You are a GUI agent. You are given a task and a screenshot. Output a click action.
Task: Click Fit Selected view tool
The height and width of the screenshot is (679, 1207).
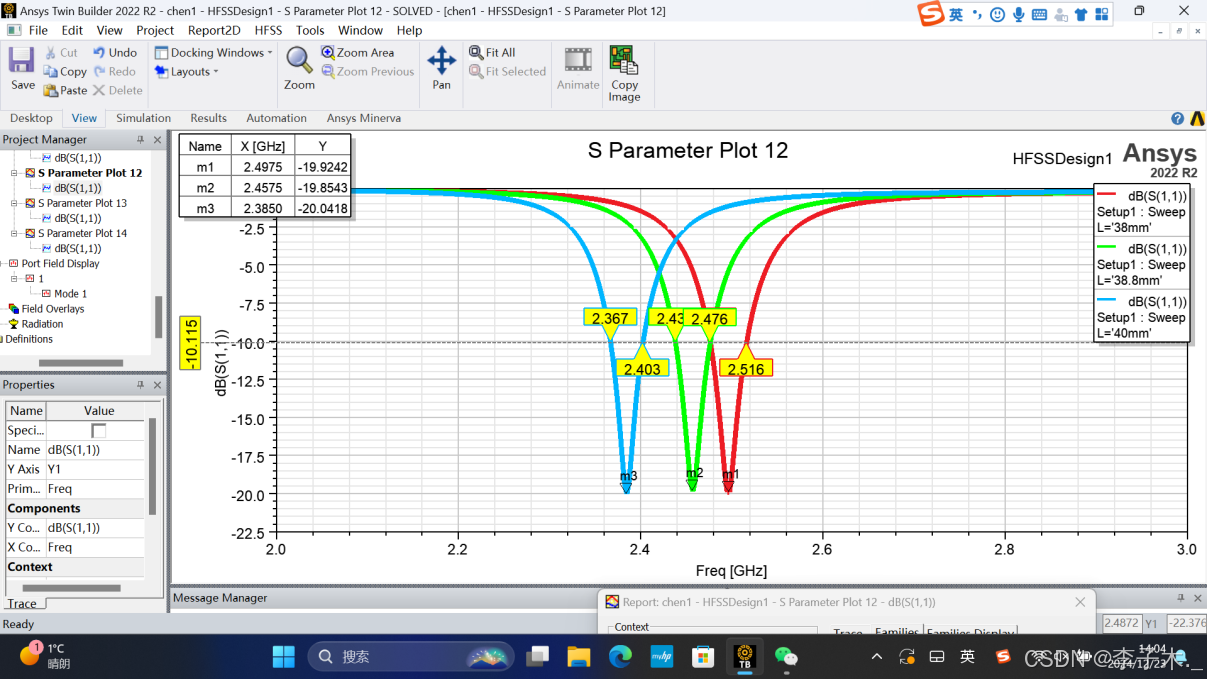508,72
